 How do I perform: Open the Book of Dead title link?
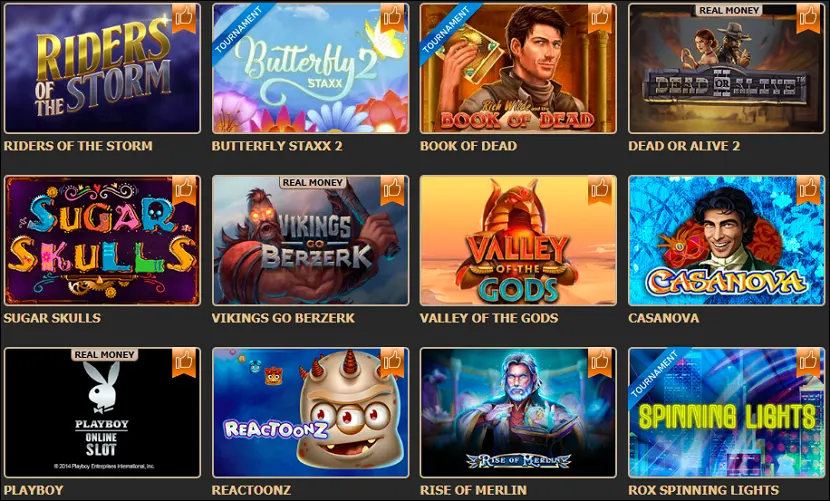(468, 146)
